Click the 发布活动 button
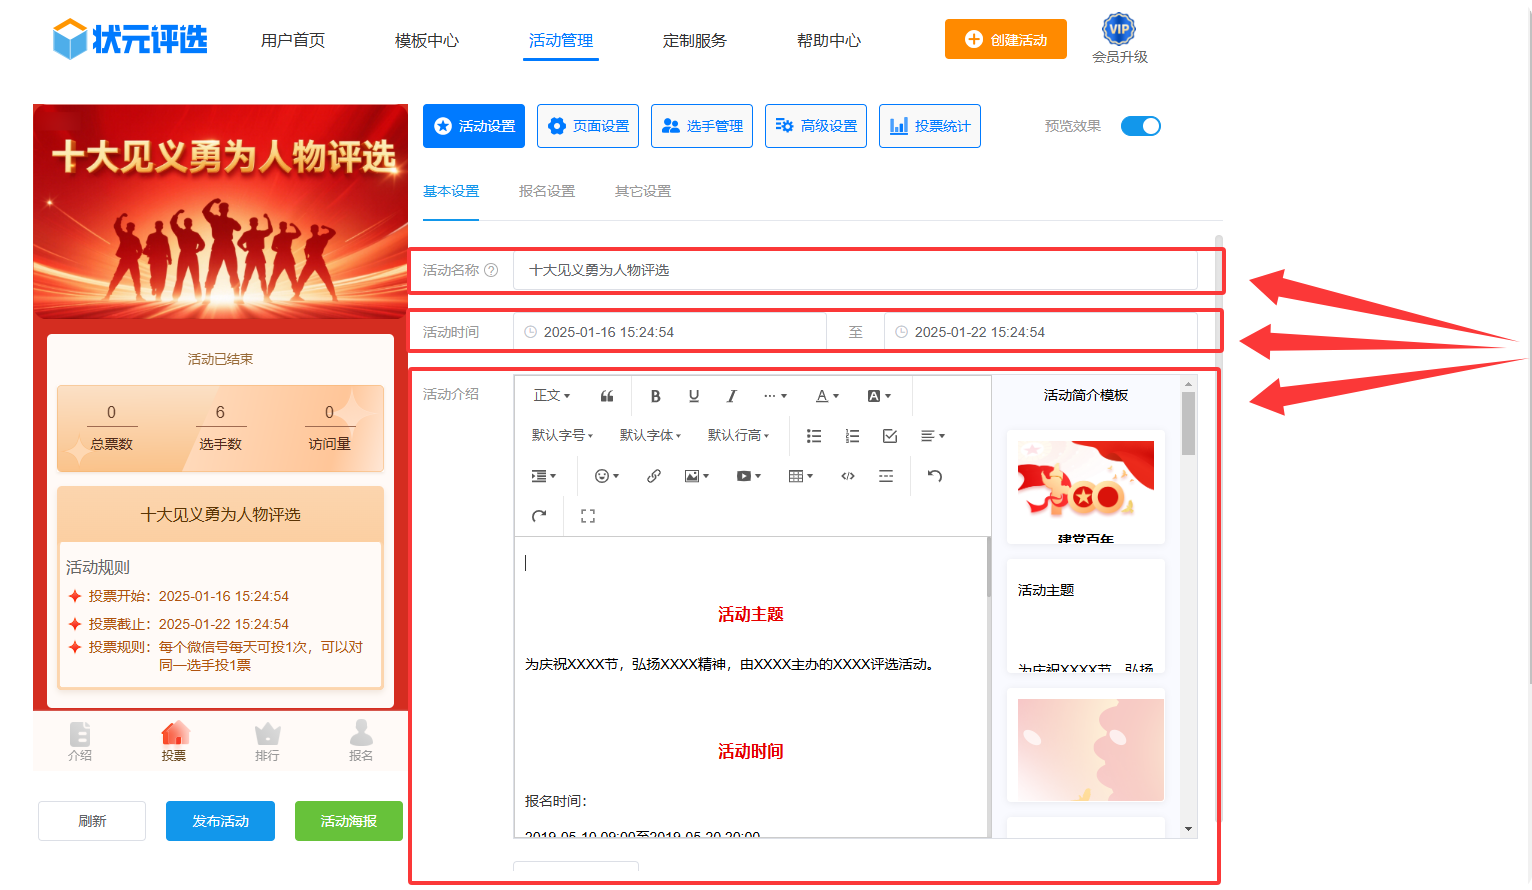Screen dimensions: 1532x890 pos(220,821)
